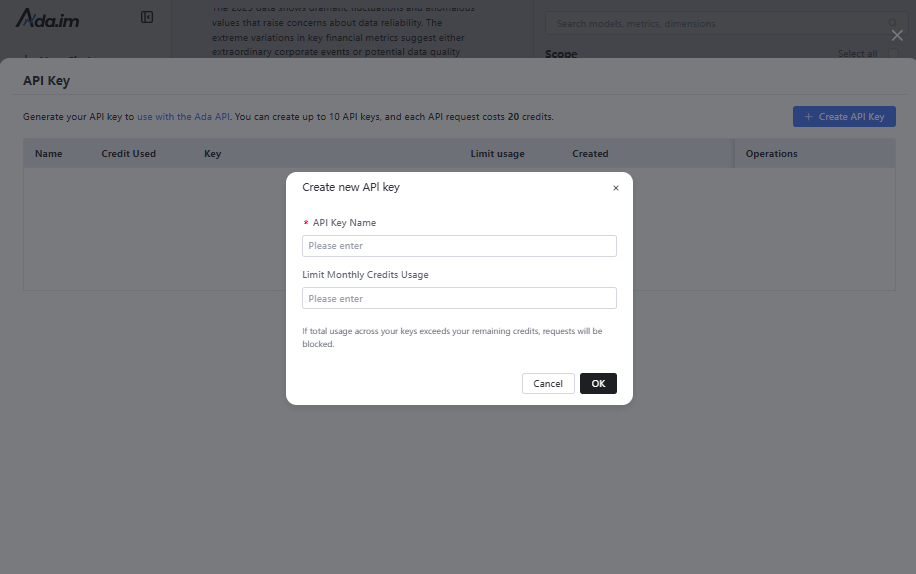Toggle the Select all checkbox
This screenshot has width=916, height=574.
coord(891,54)
